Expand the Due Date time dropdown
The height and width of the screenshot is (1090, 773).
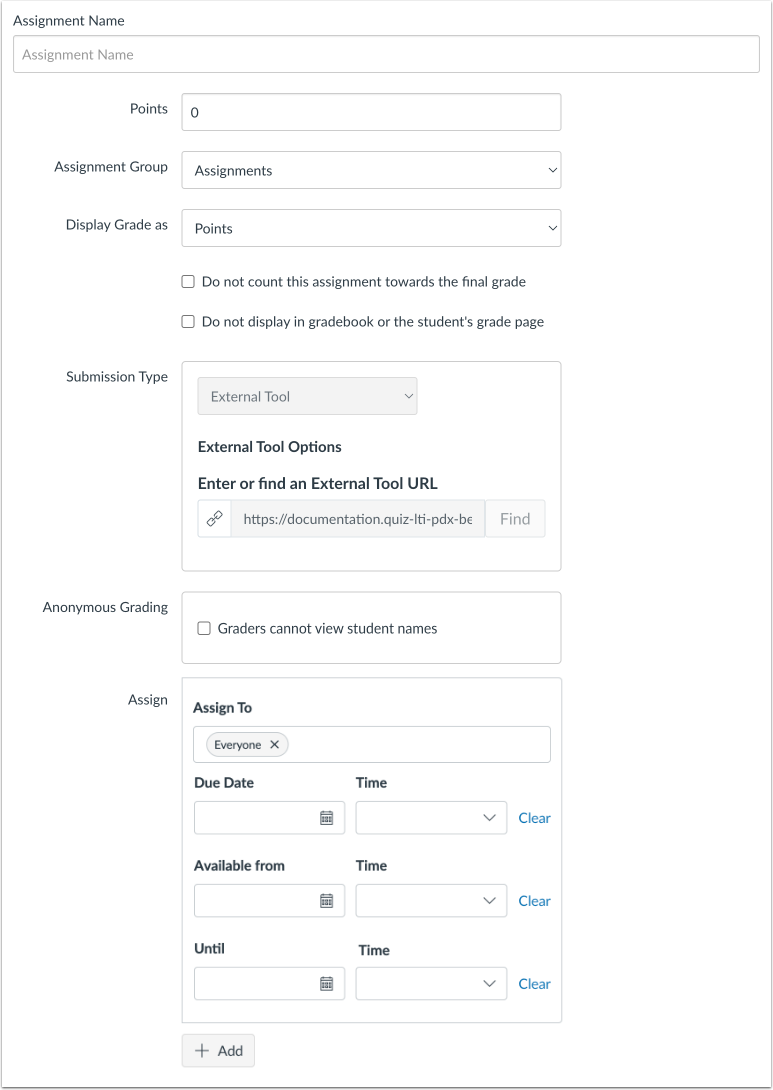click(x=431, y=818)
